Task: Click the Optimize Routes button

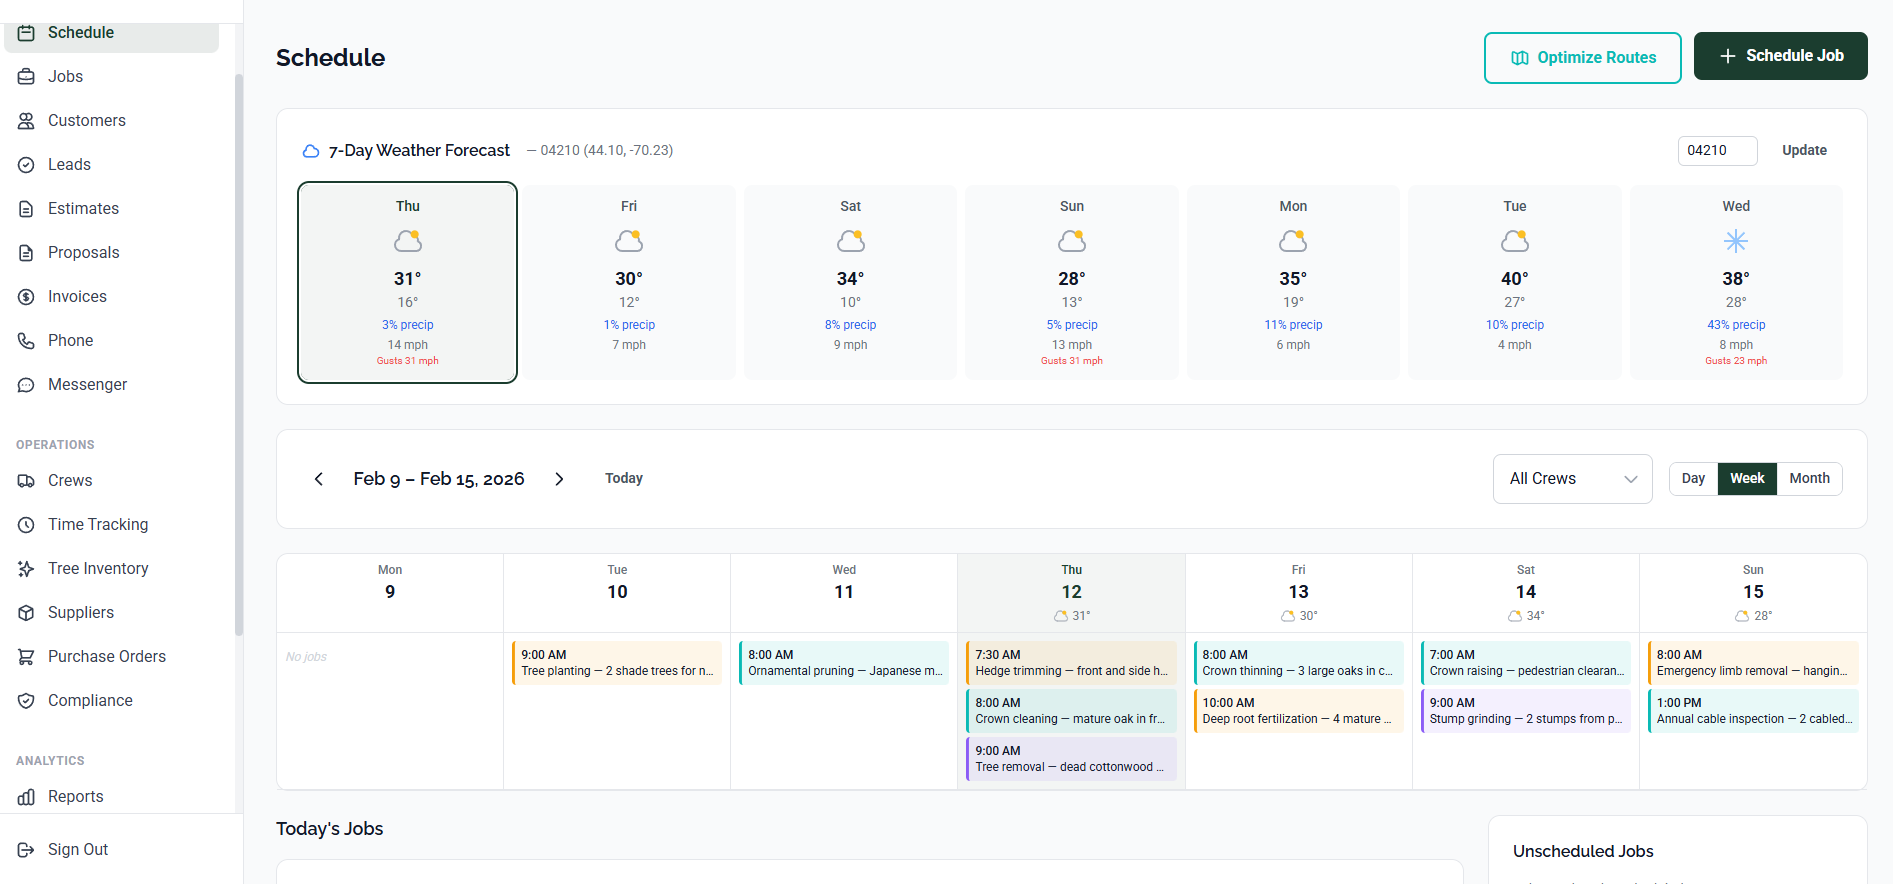Action: [x=1582, y=58]
